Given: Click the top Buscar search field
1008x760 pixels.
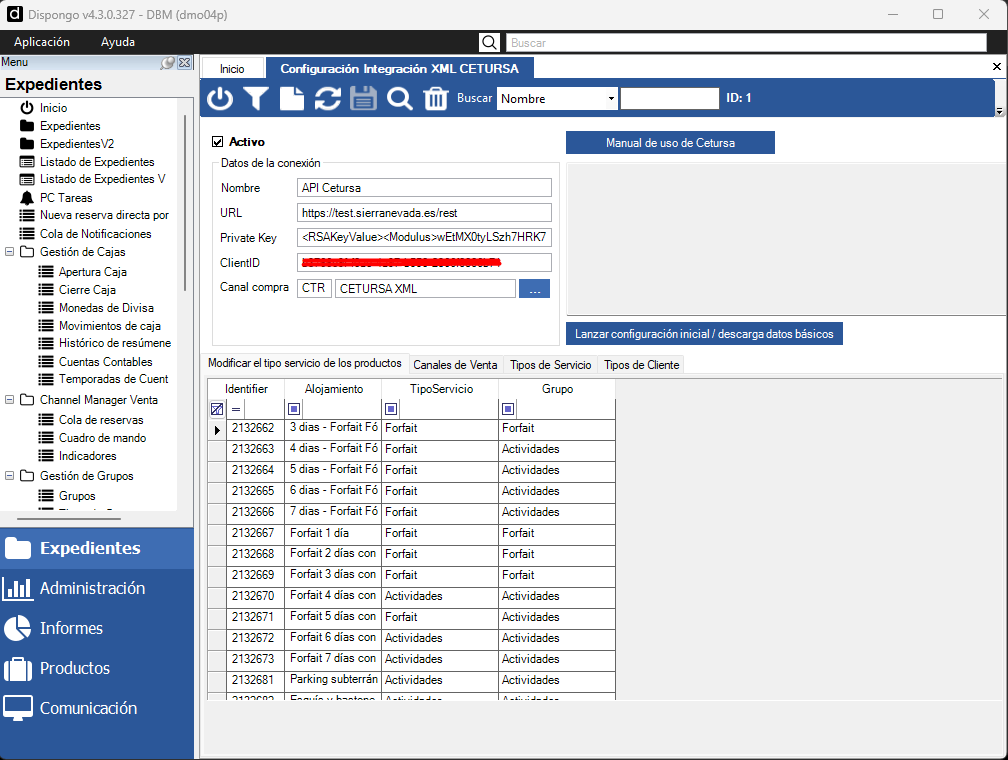Looking at the screenshot, I should tap(746, 42).
